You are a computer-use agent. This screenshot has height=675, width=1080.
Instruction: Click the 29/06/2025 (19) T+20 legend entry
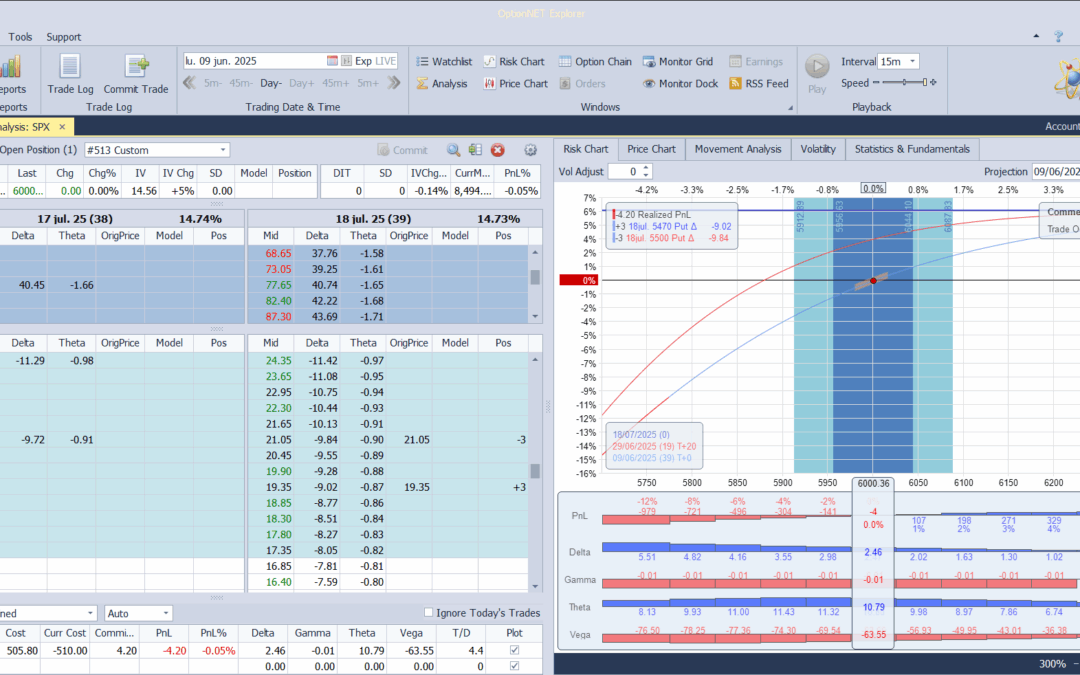(654, 446)
